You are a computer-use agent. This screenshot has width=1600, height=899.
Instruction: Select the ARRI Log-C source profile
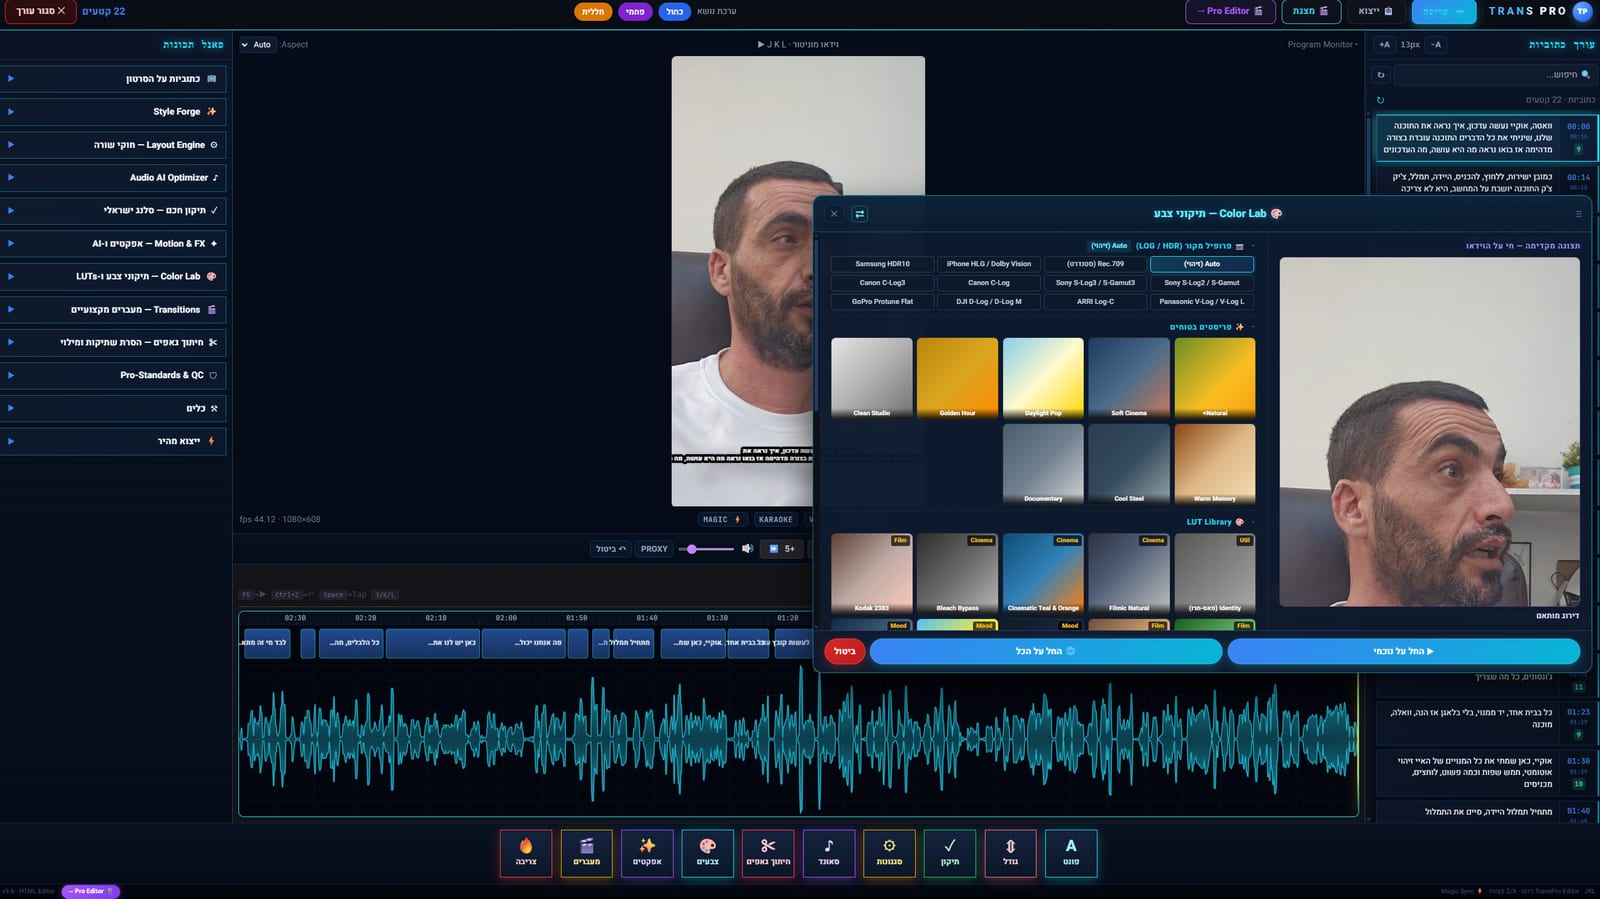point(1095,301)
